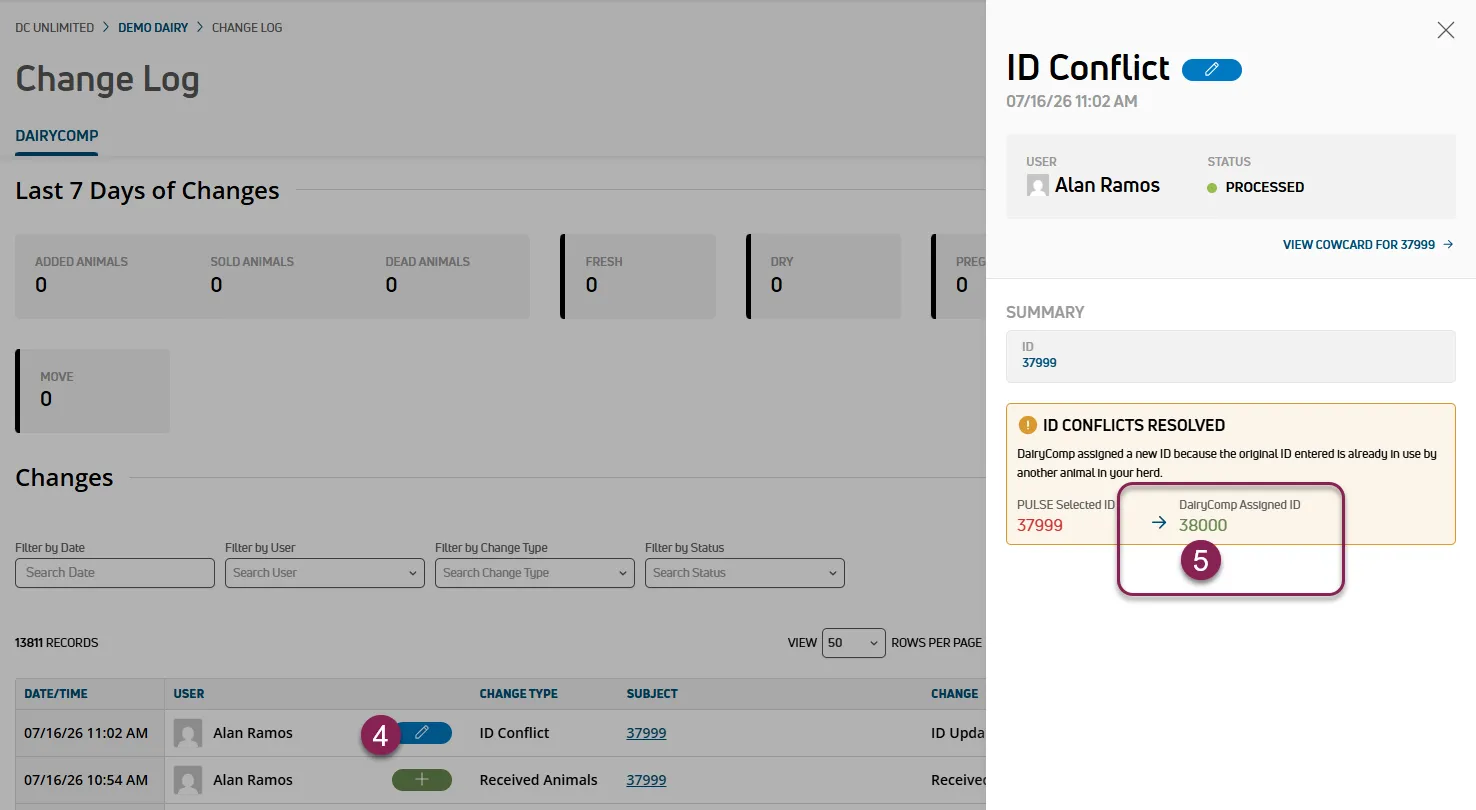Click the arrow between selected and assigned IDs
Screen dimensions: 1476x810
[1159, 522]
